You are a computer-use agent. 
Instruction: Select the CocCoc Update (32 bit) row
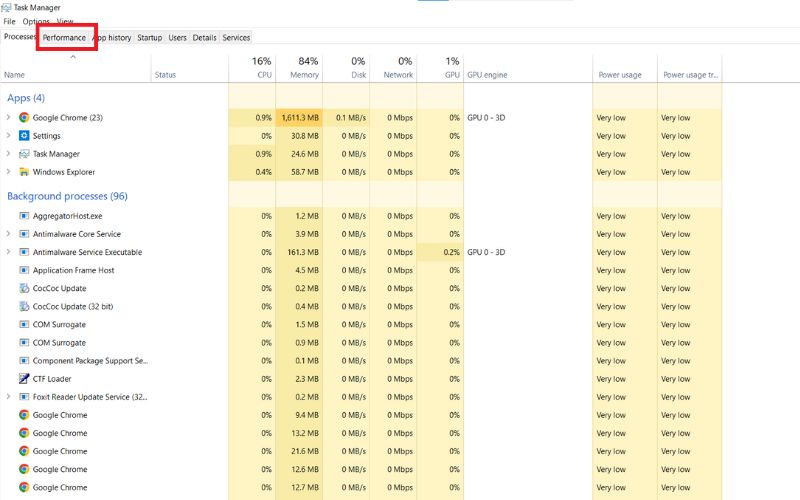pyautogui.click(x=361, y=306)
